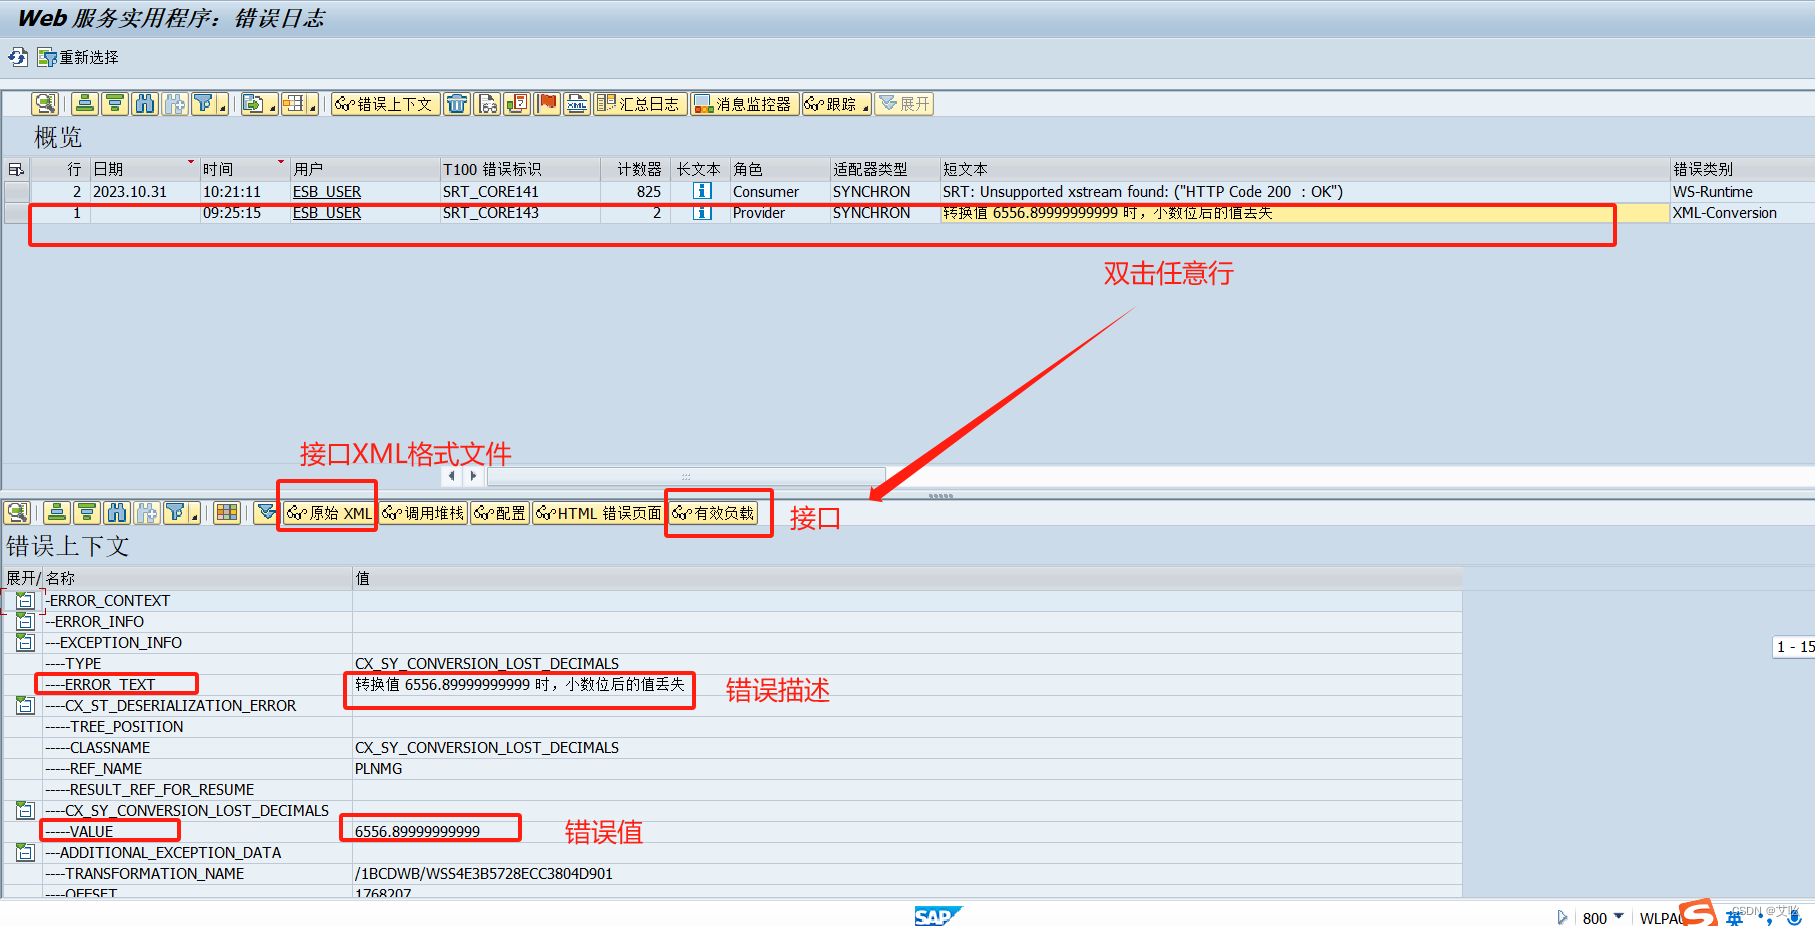This screenshot has height=926, width=1815.
Task: Click the 长文本 info icon for row 2
Action: (x=700, y=191)
